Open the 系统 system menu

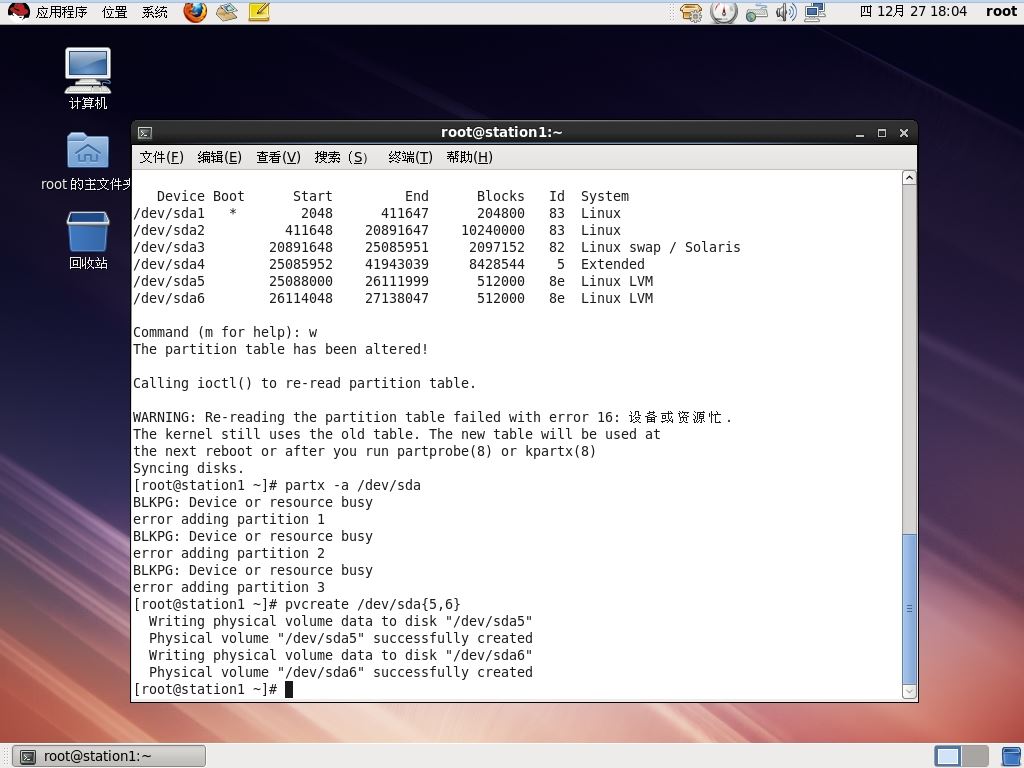155,12
